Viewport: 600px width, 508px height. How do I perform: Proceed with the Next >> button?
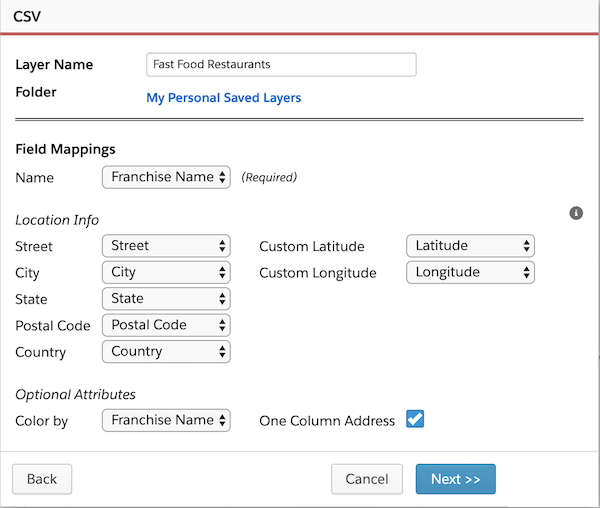point(456,479)
